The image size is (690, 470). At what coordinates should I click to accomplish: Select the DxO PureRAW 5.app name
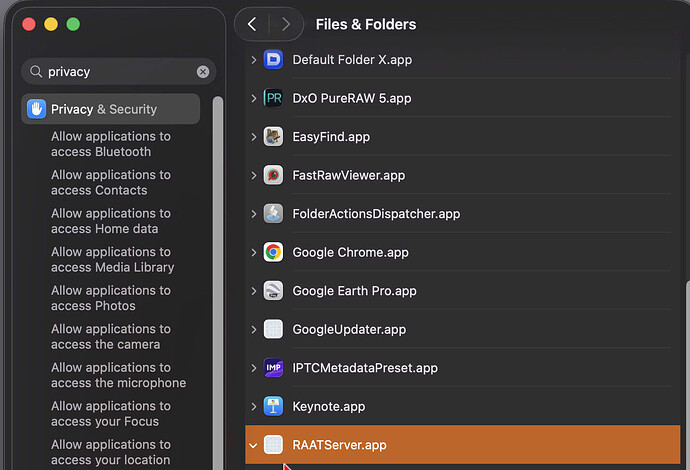(x=352, y=98)
